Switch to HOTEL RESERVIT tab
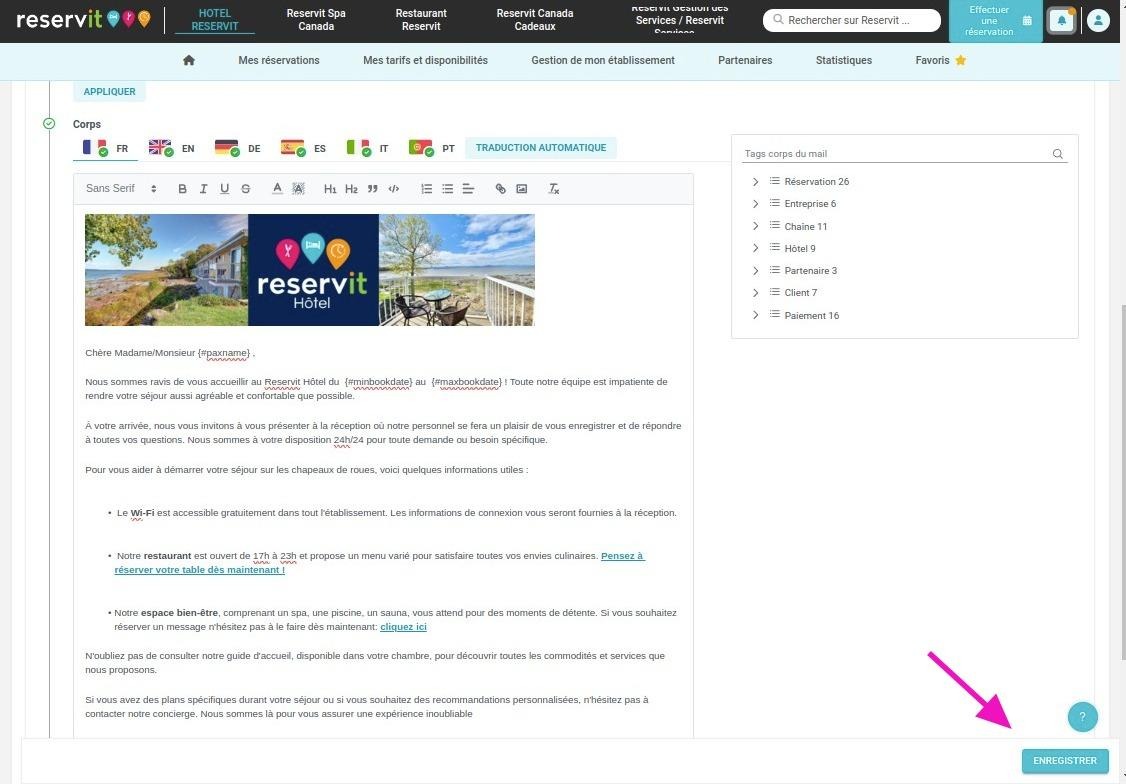 [215, 20]
